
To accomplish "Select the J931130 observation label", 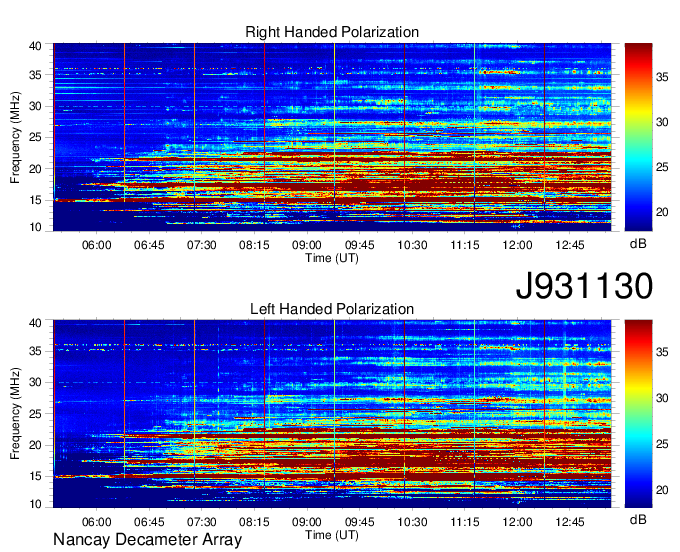I will tap(584, 286).
